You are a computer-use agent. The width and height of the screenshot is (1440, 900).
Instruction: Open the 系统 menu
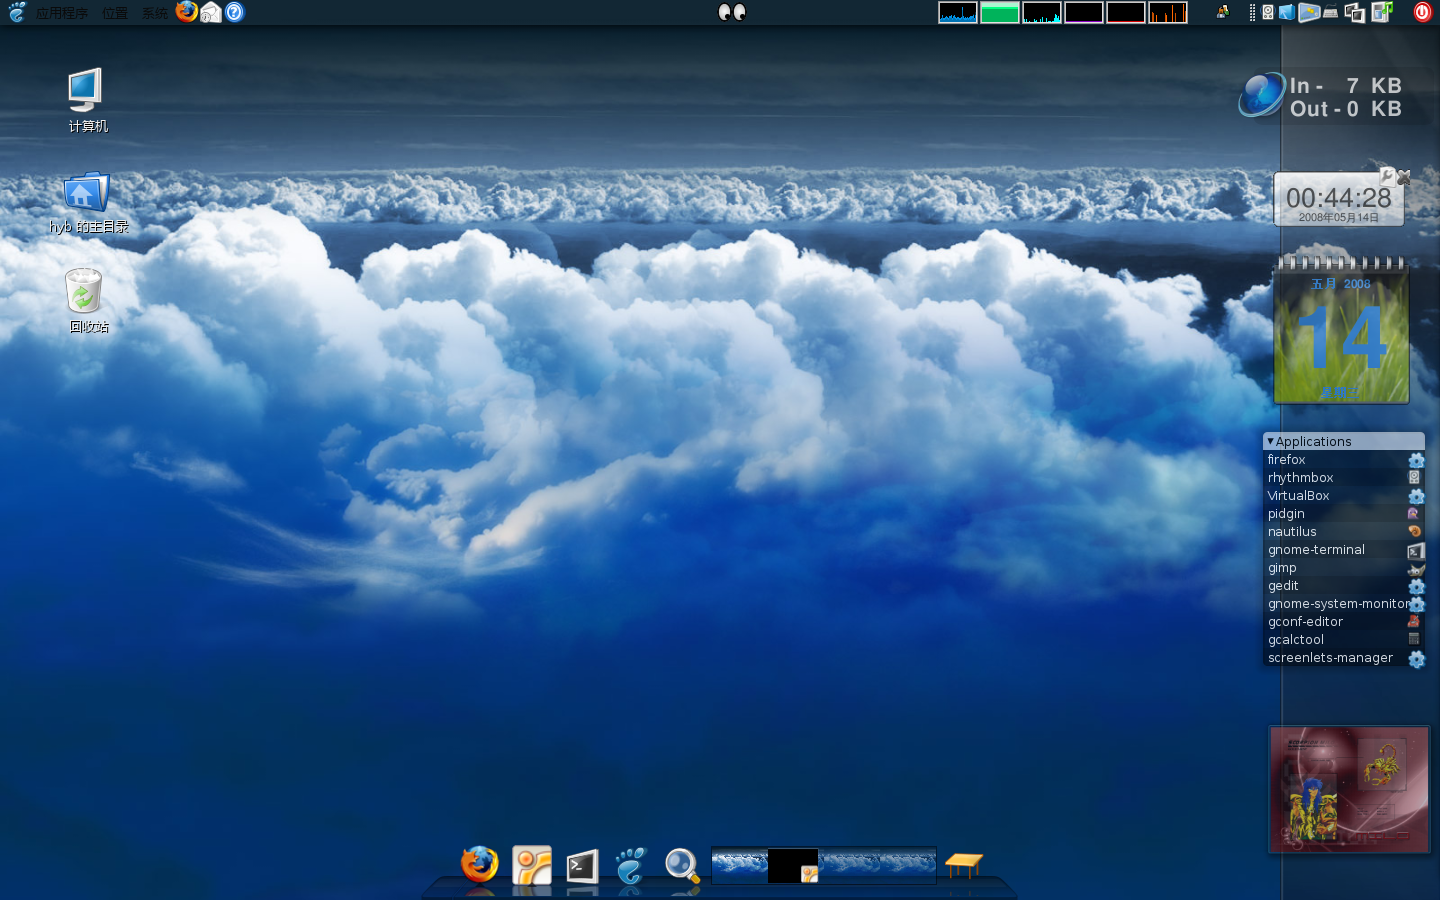154,13
